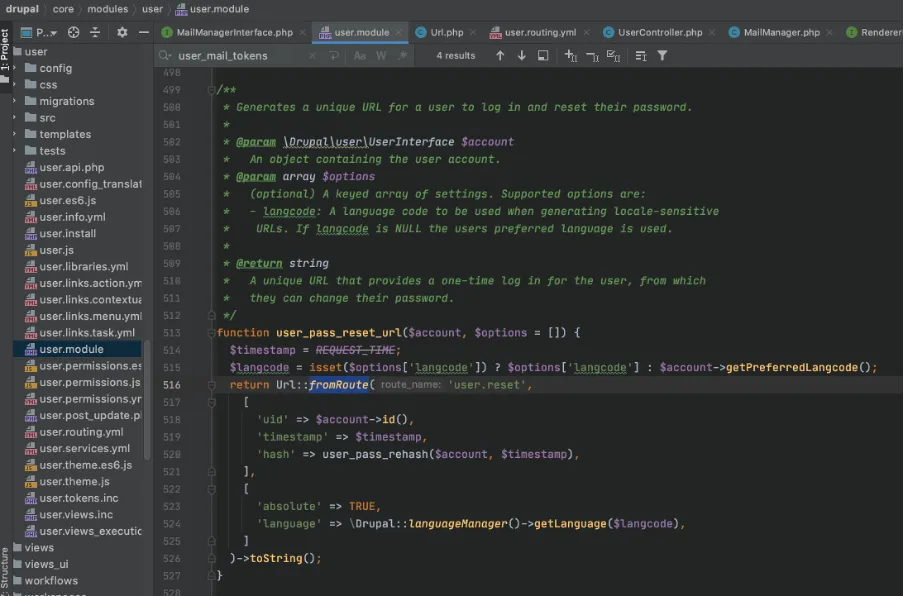Switch to MailManager.php tab

[781, 33]
